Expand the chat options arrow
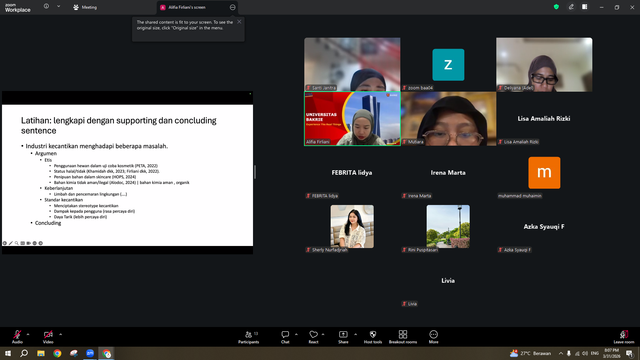 click(296, 334)
